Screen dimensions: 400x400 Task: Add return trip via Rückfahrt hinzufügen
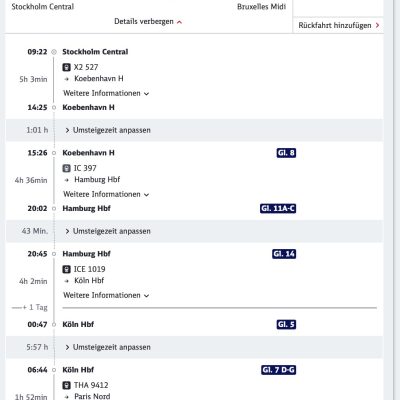point(339,25)
